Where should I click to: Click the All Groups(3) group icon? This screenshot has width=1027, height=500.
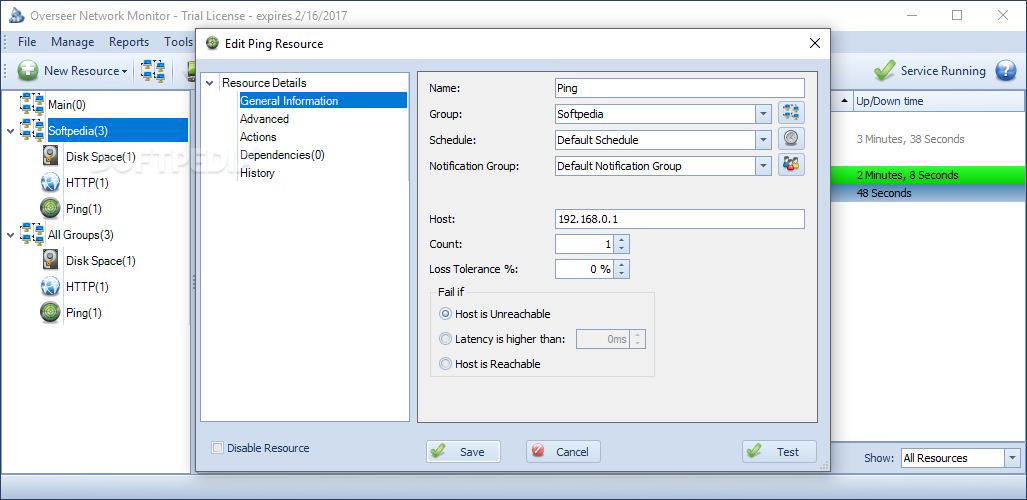[33, 234]
